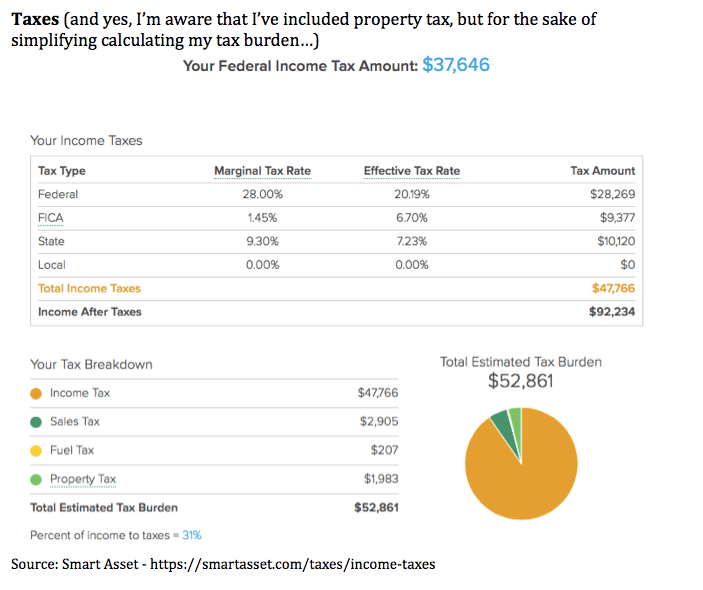Select the State tax row label
The width and height of the screenshot is (703, 590).
51,241
